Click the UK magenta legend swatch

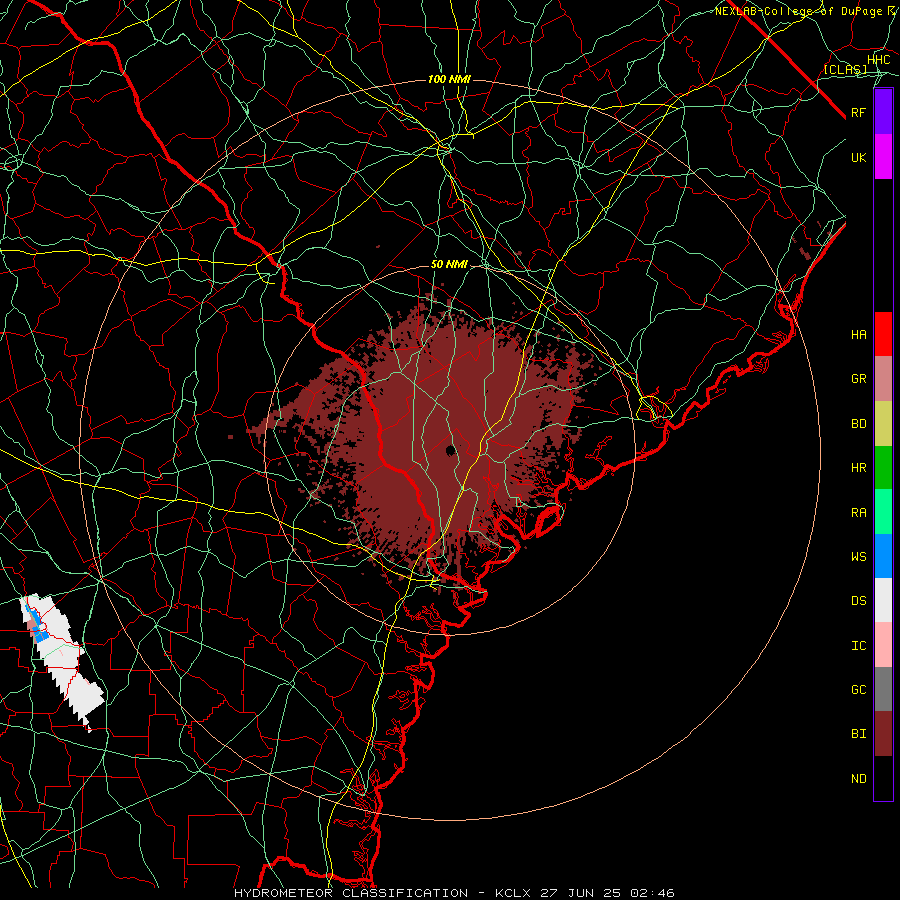tap(883, 157)
